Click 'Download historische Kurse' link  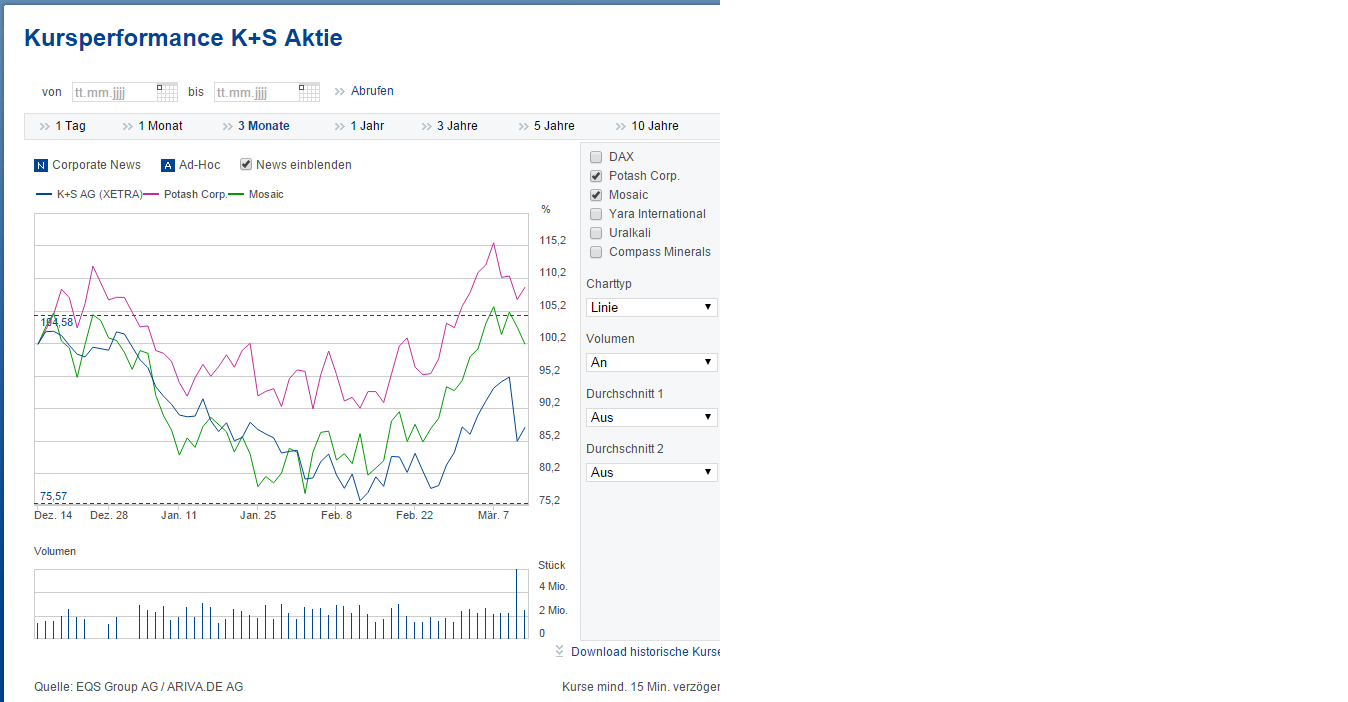[x=645, y=652]
